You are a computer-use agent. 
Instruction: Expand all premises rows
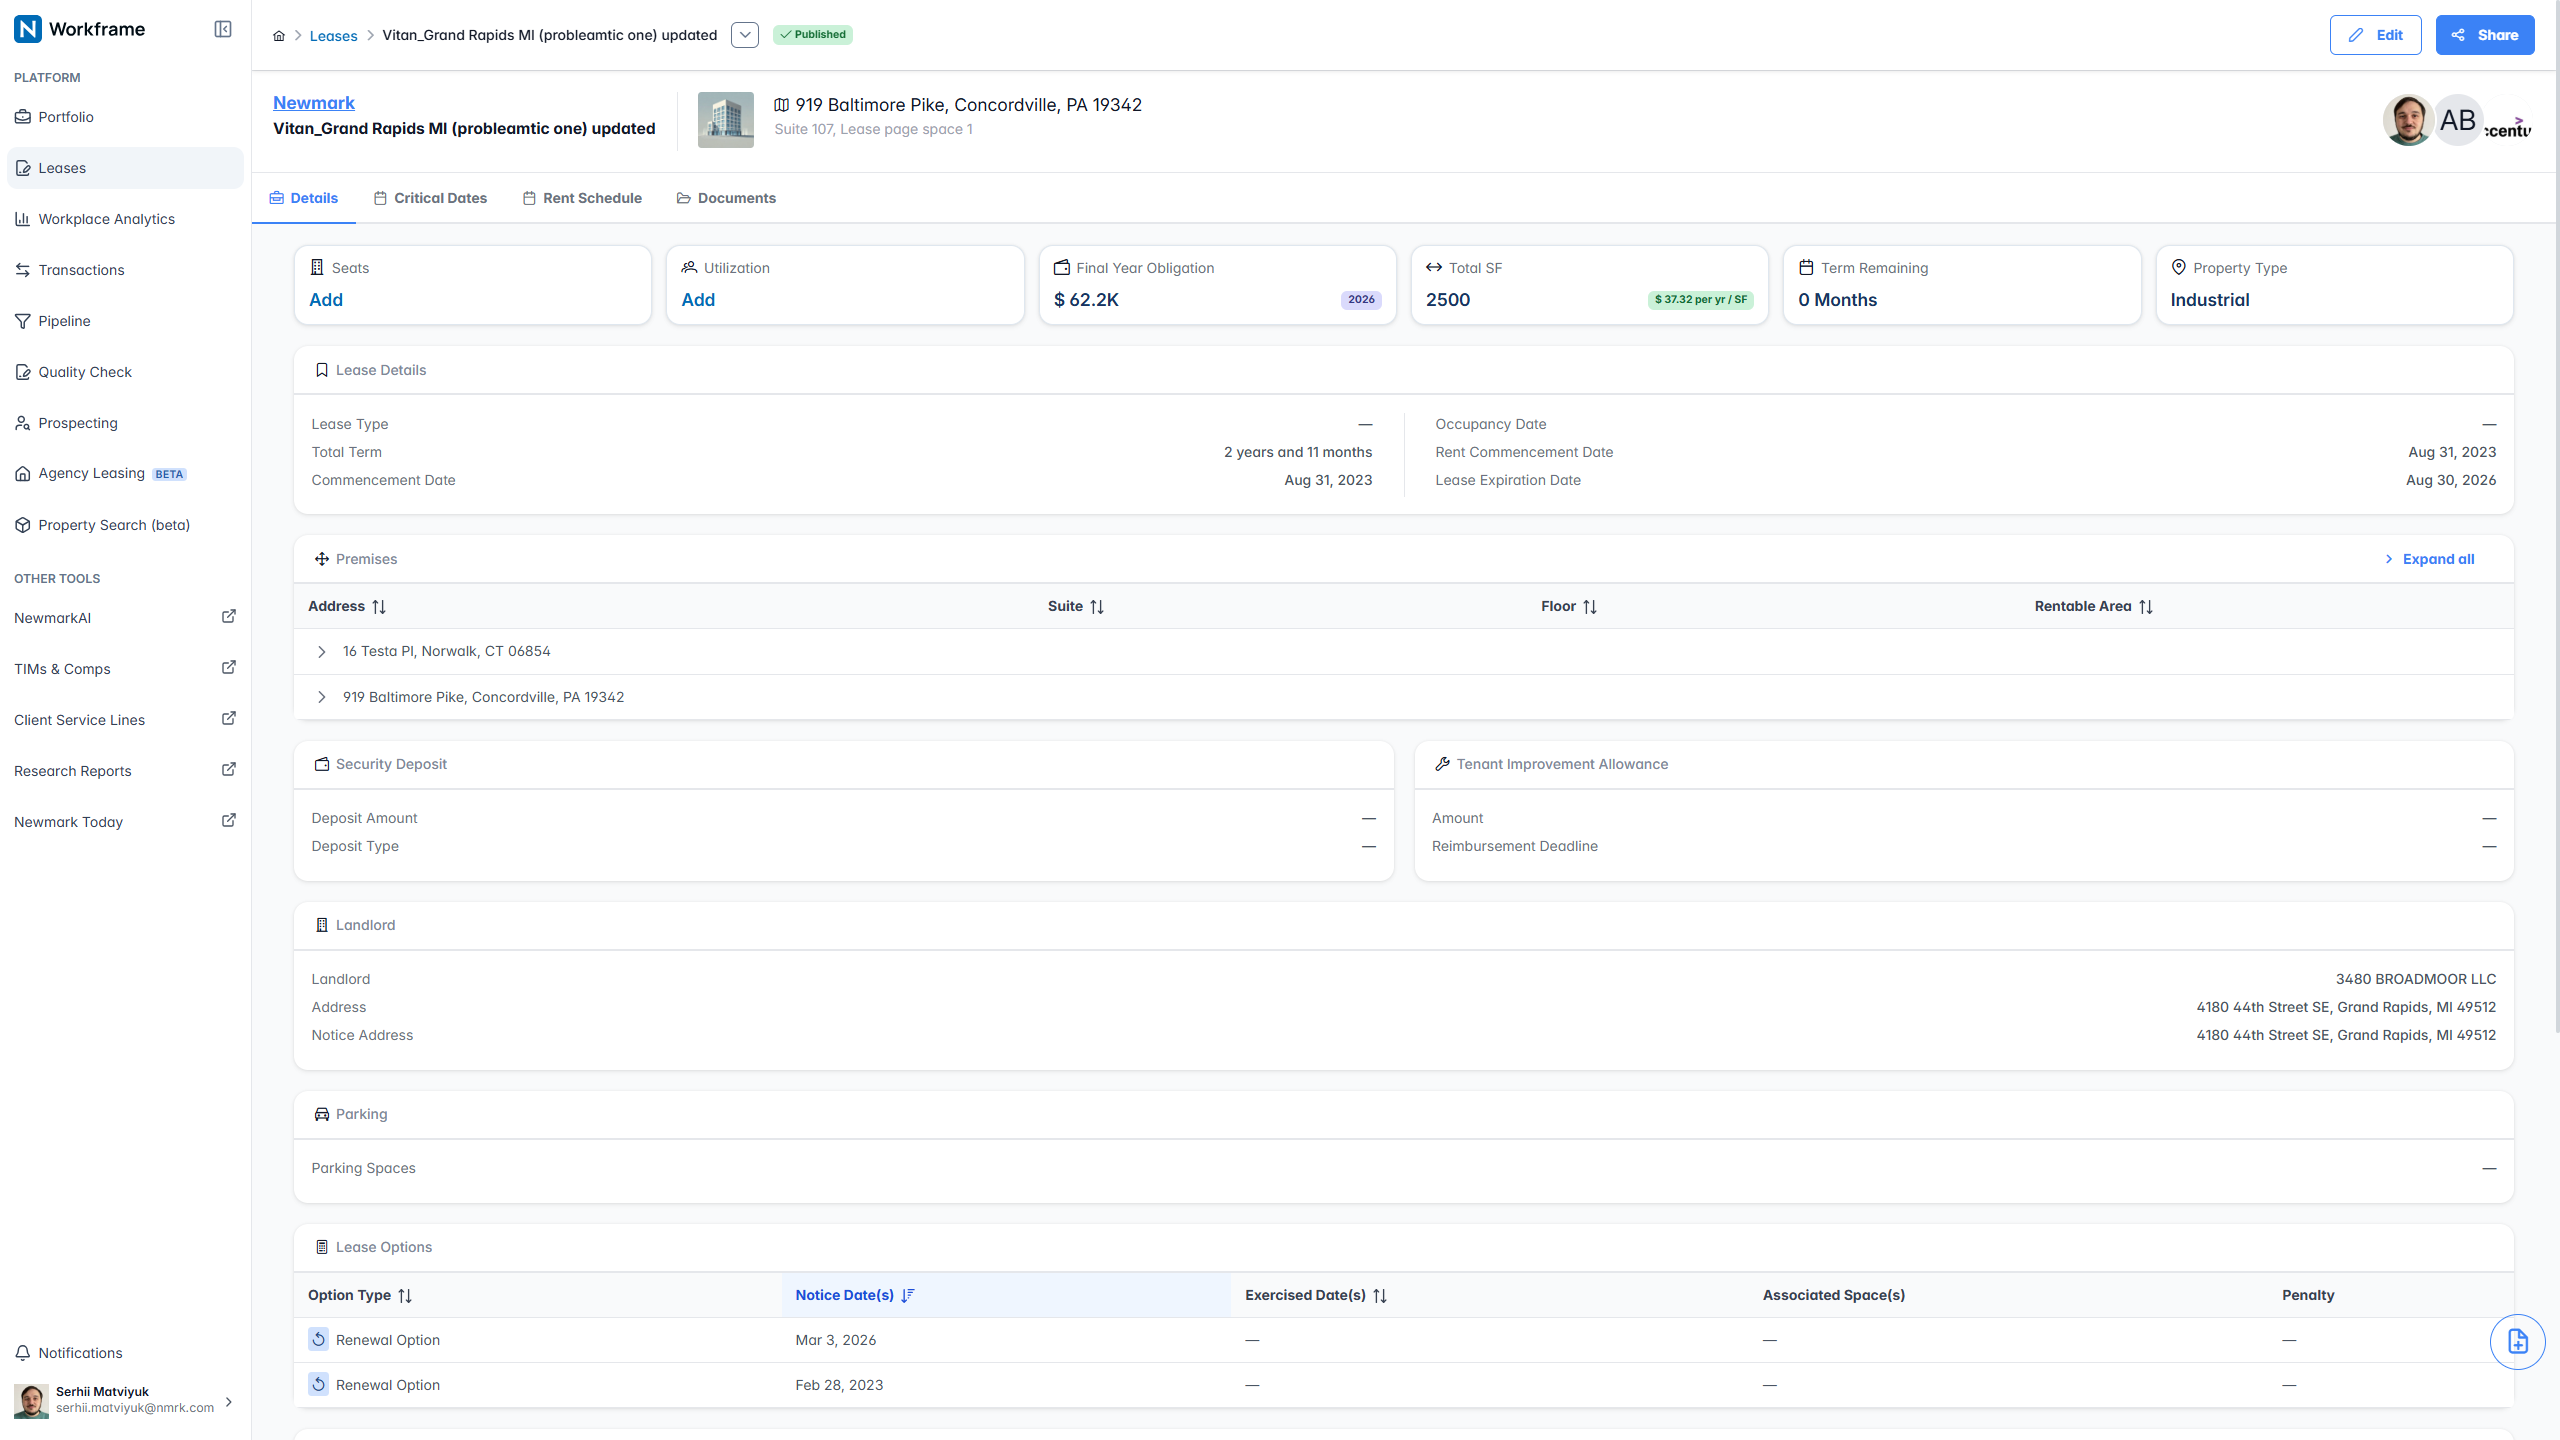tap(2429, 559)
